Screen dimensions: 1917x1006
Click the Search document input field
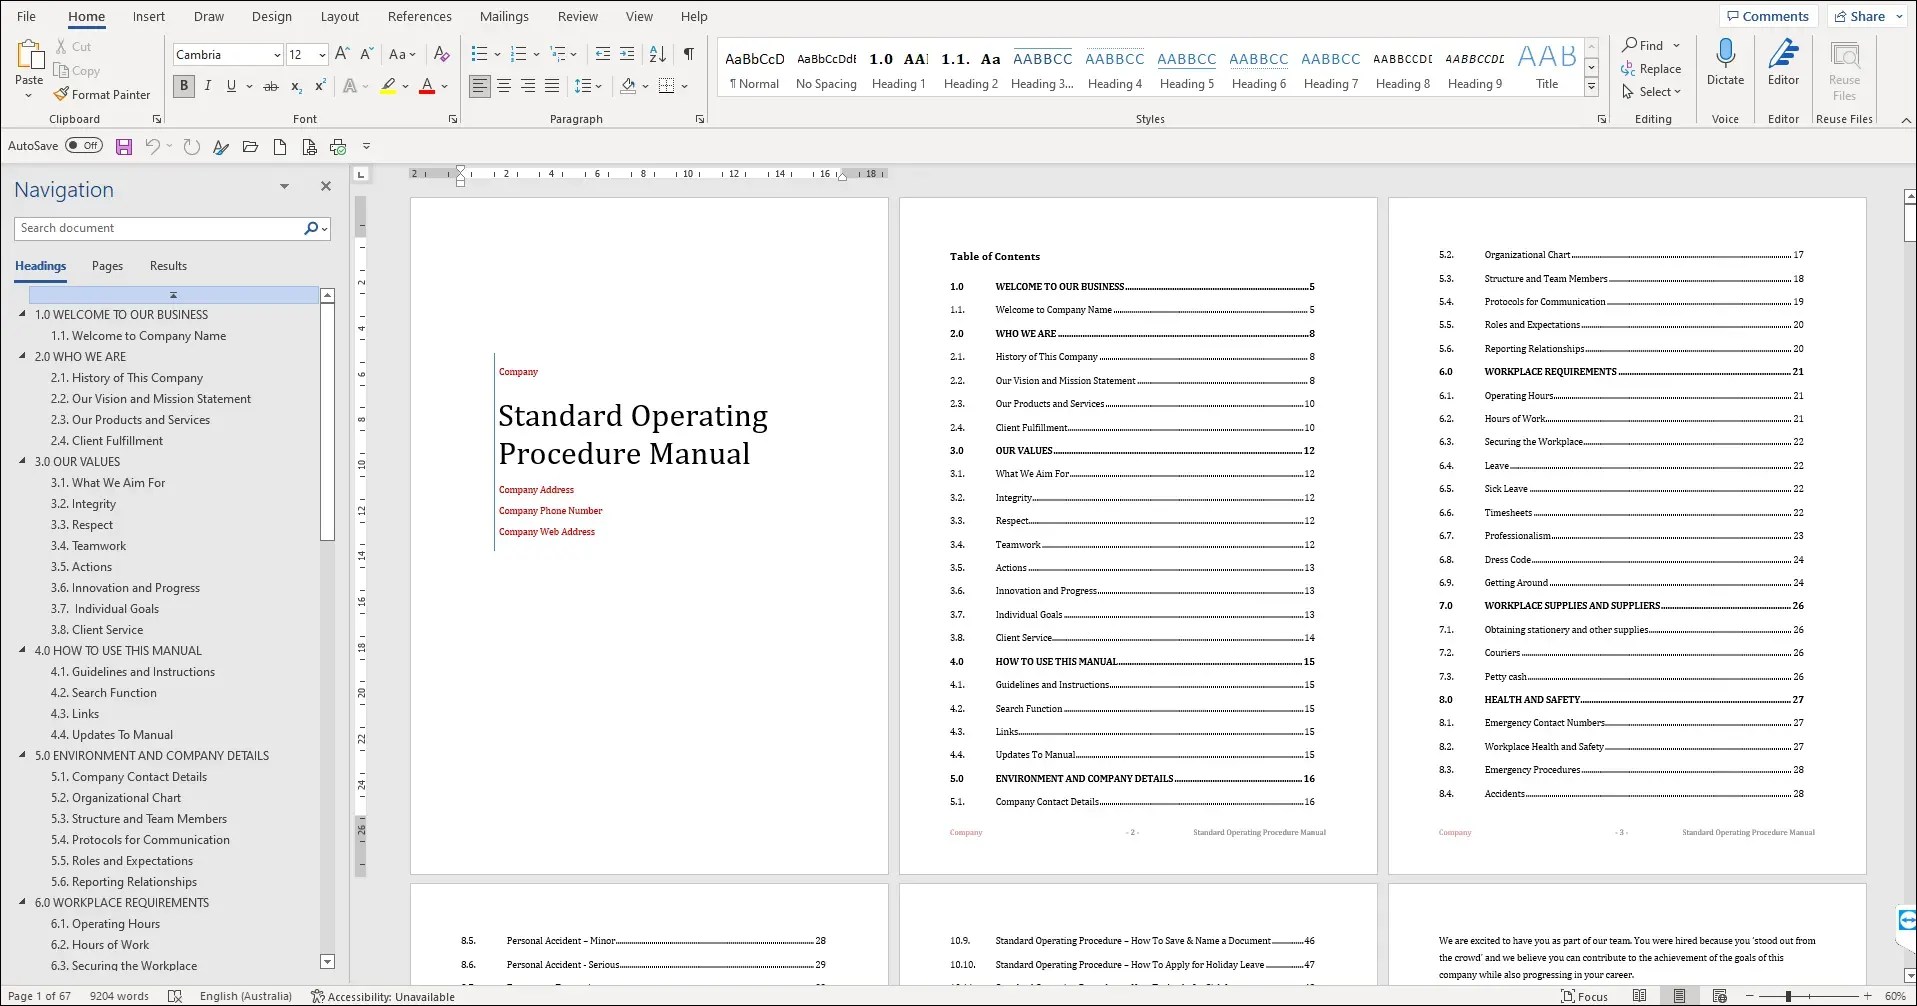(x=160, y=228)
